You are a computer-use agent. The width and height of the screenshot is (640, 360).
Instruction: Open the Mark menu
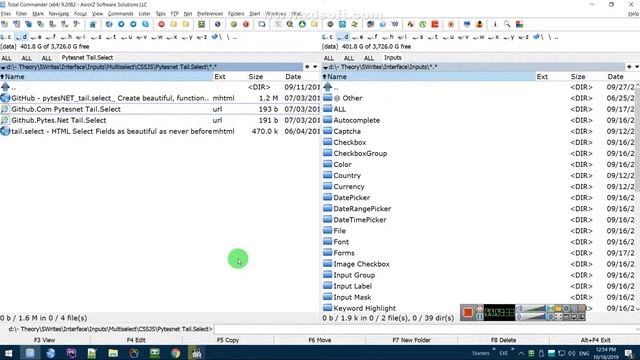tap(38, 13)
